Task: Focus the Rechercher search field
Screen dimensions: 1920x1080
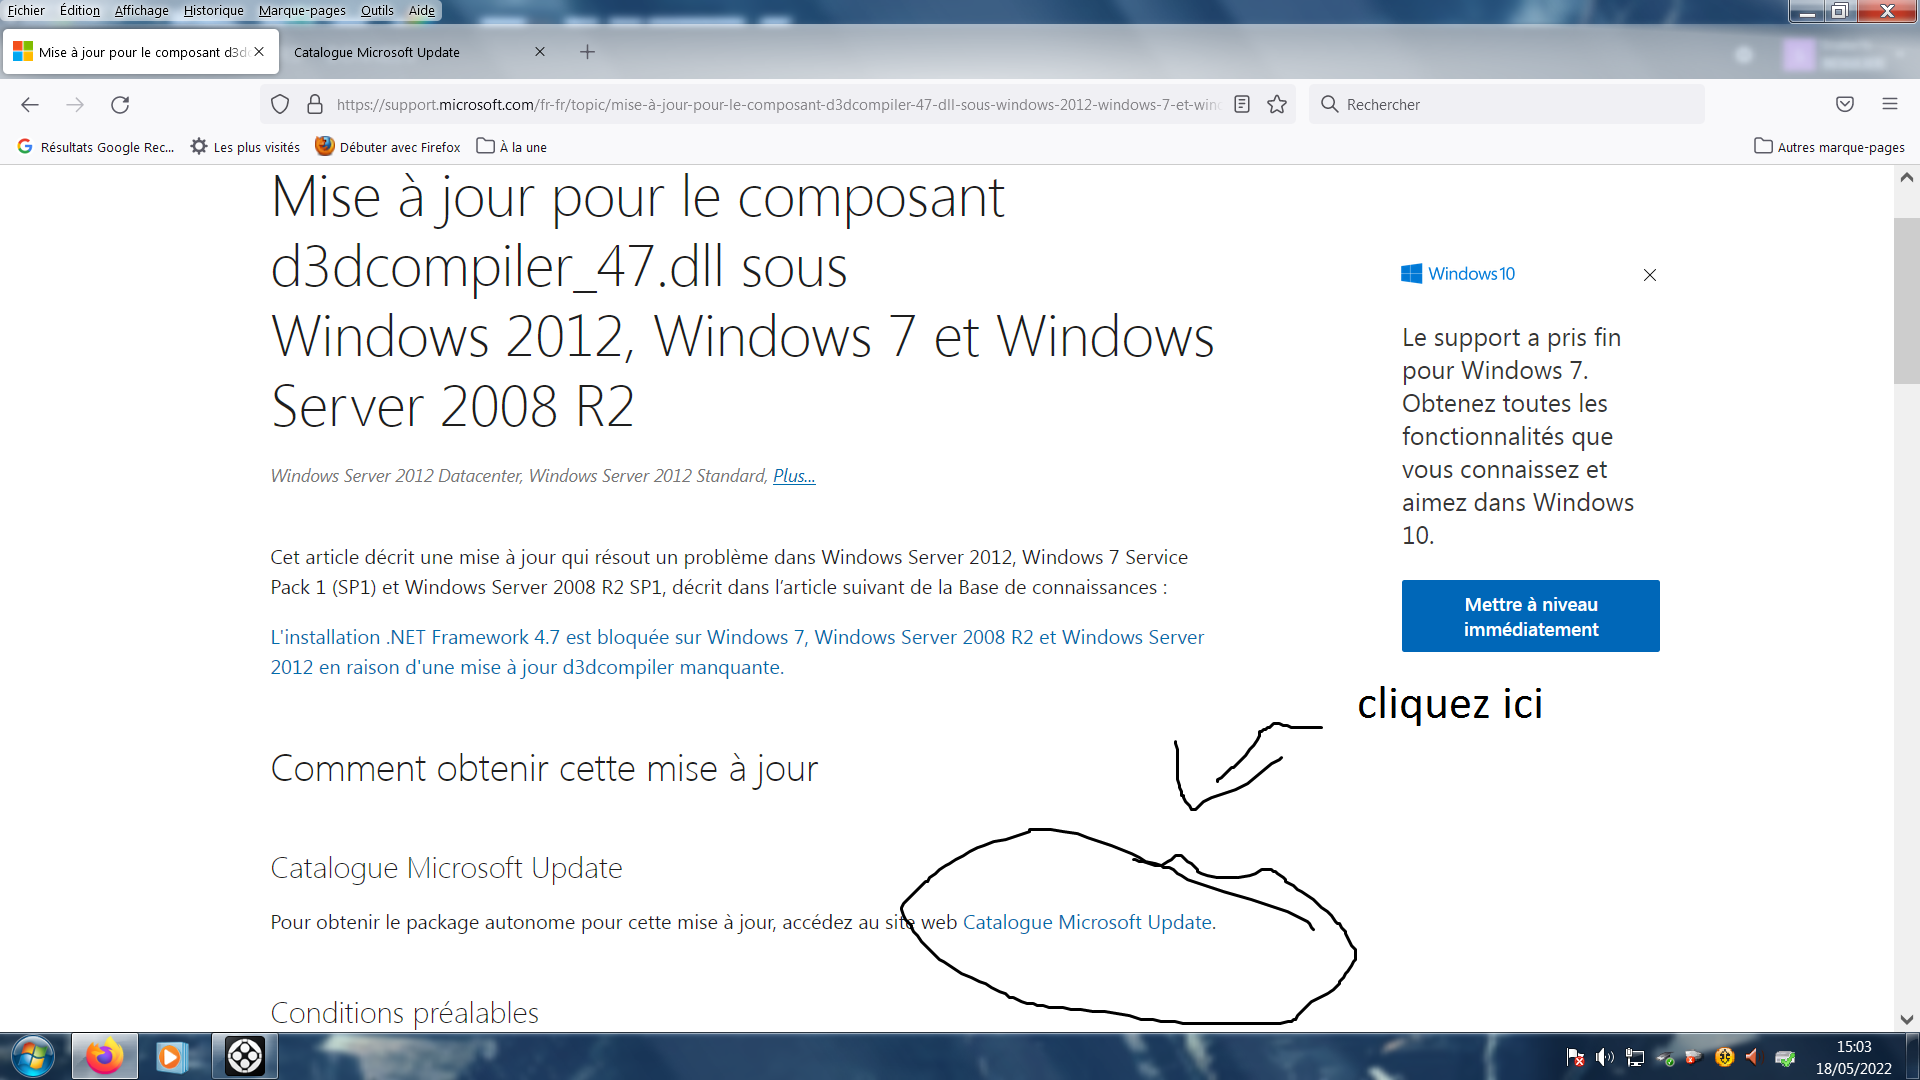Action: pos(1506,104)
